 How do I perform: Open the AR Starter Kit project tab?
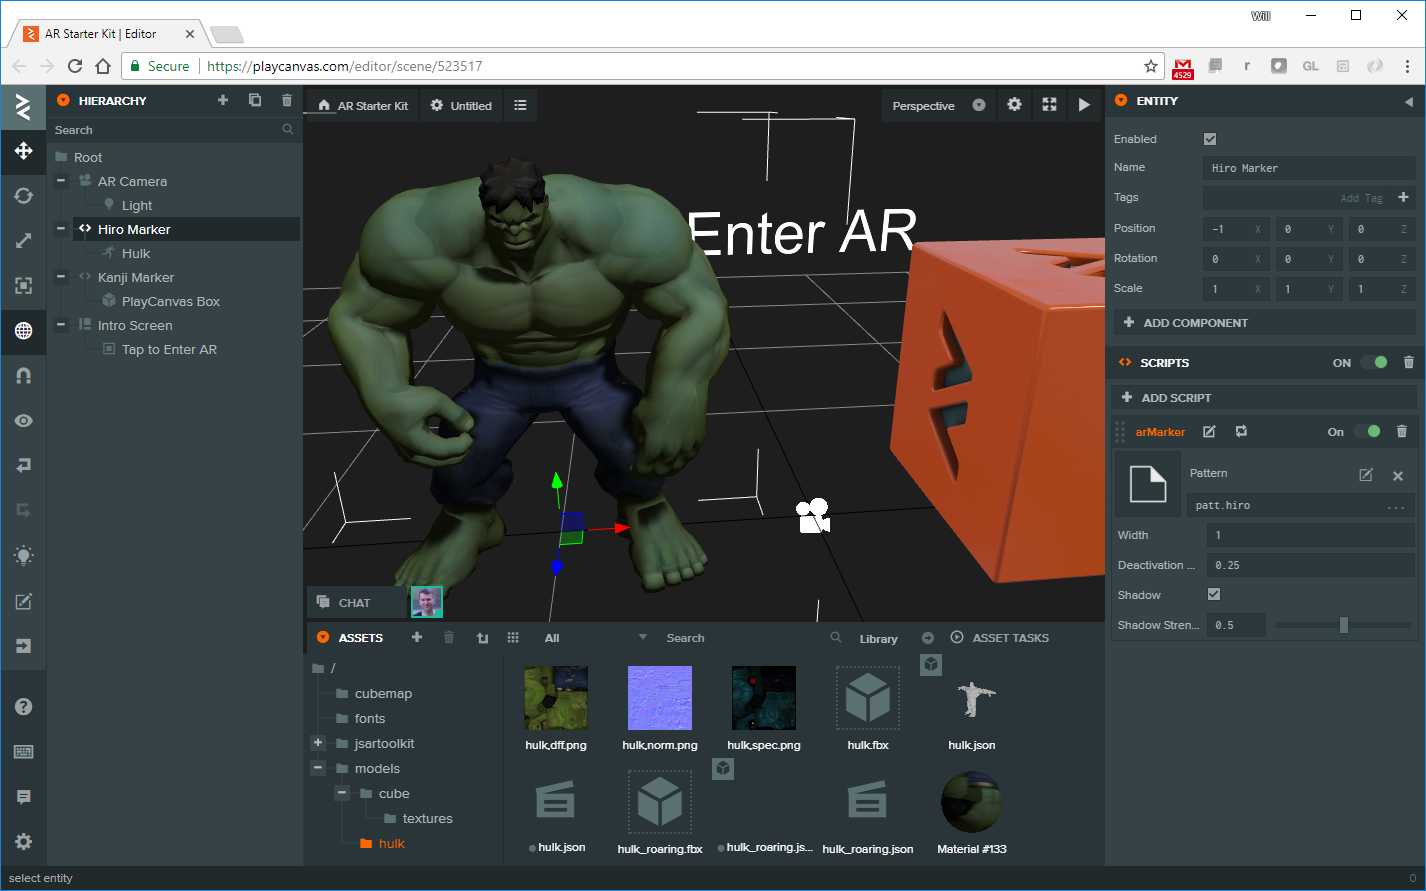click(x=363, y=105)
